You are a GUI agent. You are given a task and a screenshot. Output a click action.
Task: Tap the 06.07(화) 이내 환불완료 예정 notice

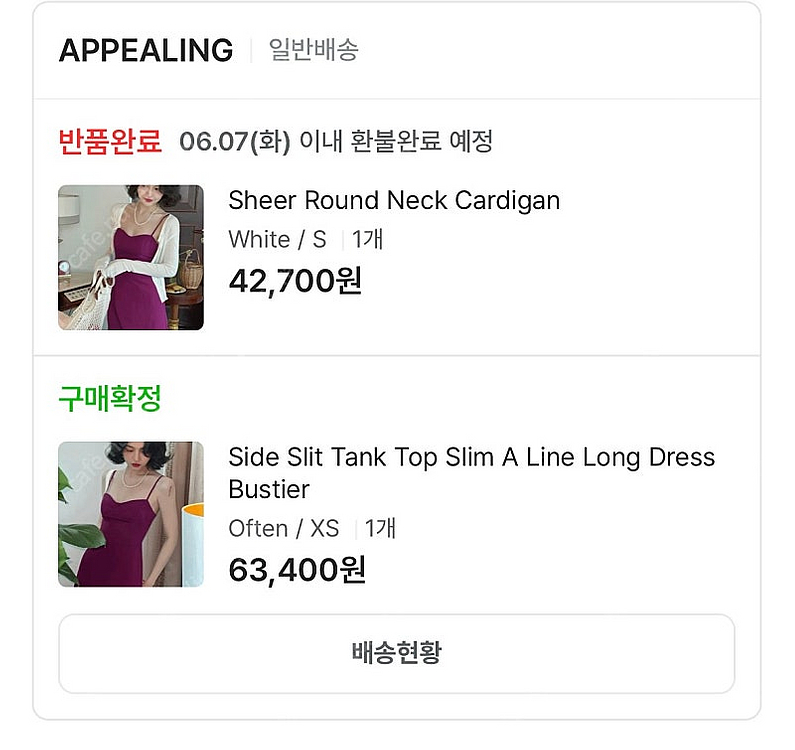point(336,141)
